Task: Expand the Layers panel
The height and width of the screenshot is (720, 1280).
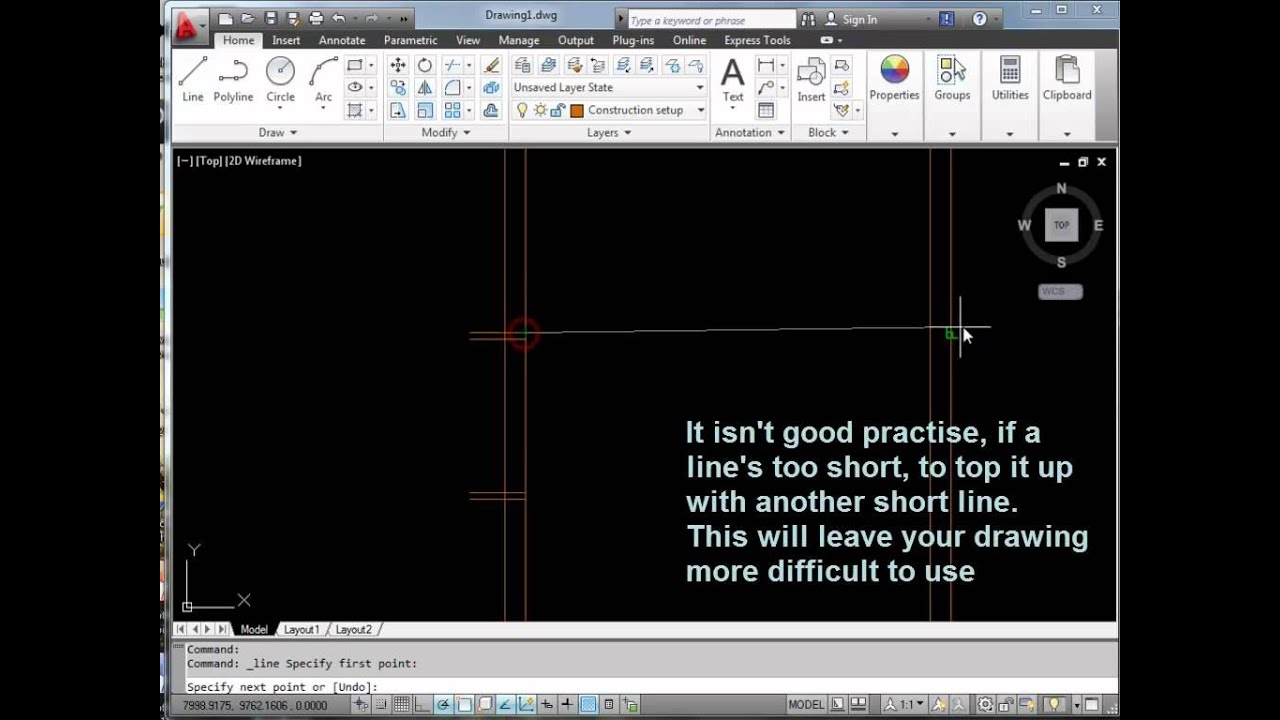Action: [x=609, y=132]
